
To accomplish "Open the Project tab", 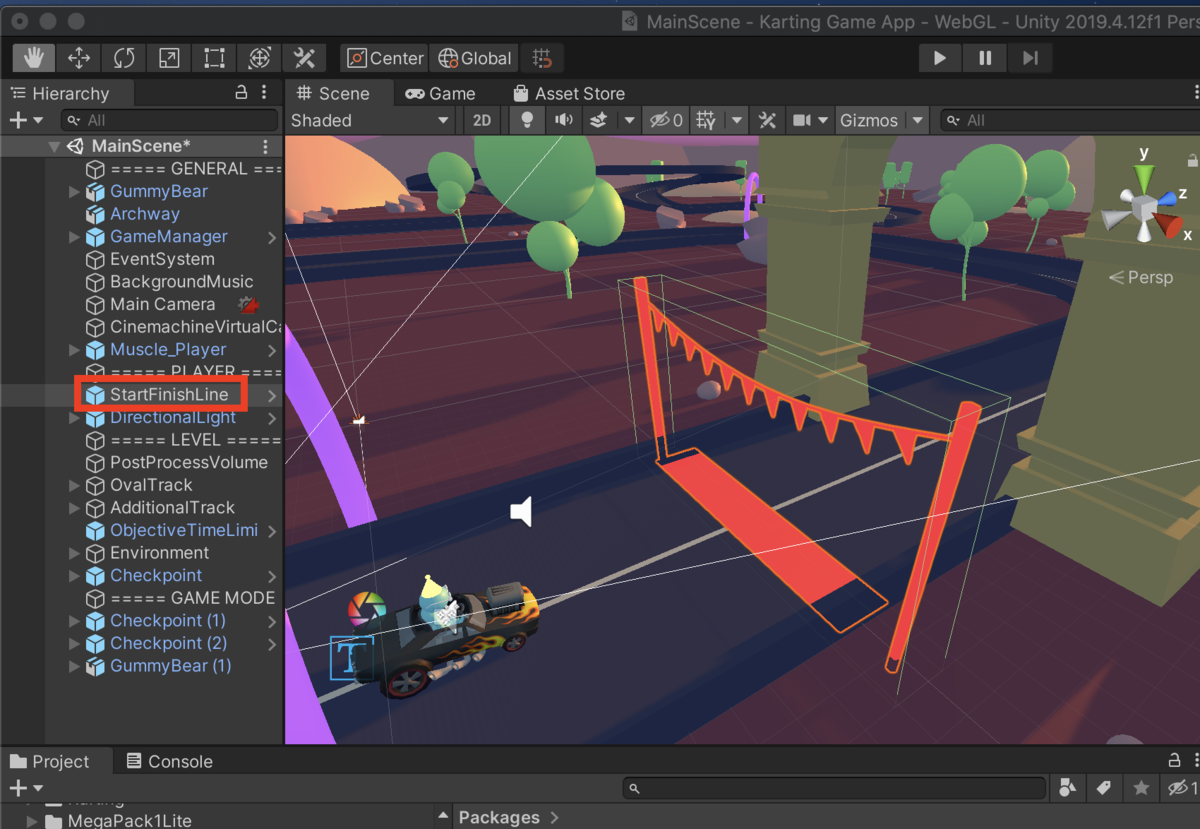I will click(50, 761).
